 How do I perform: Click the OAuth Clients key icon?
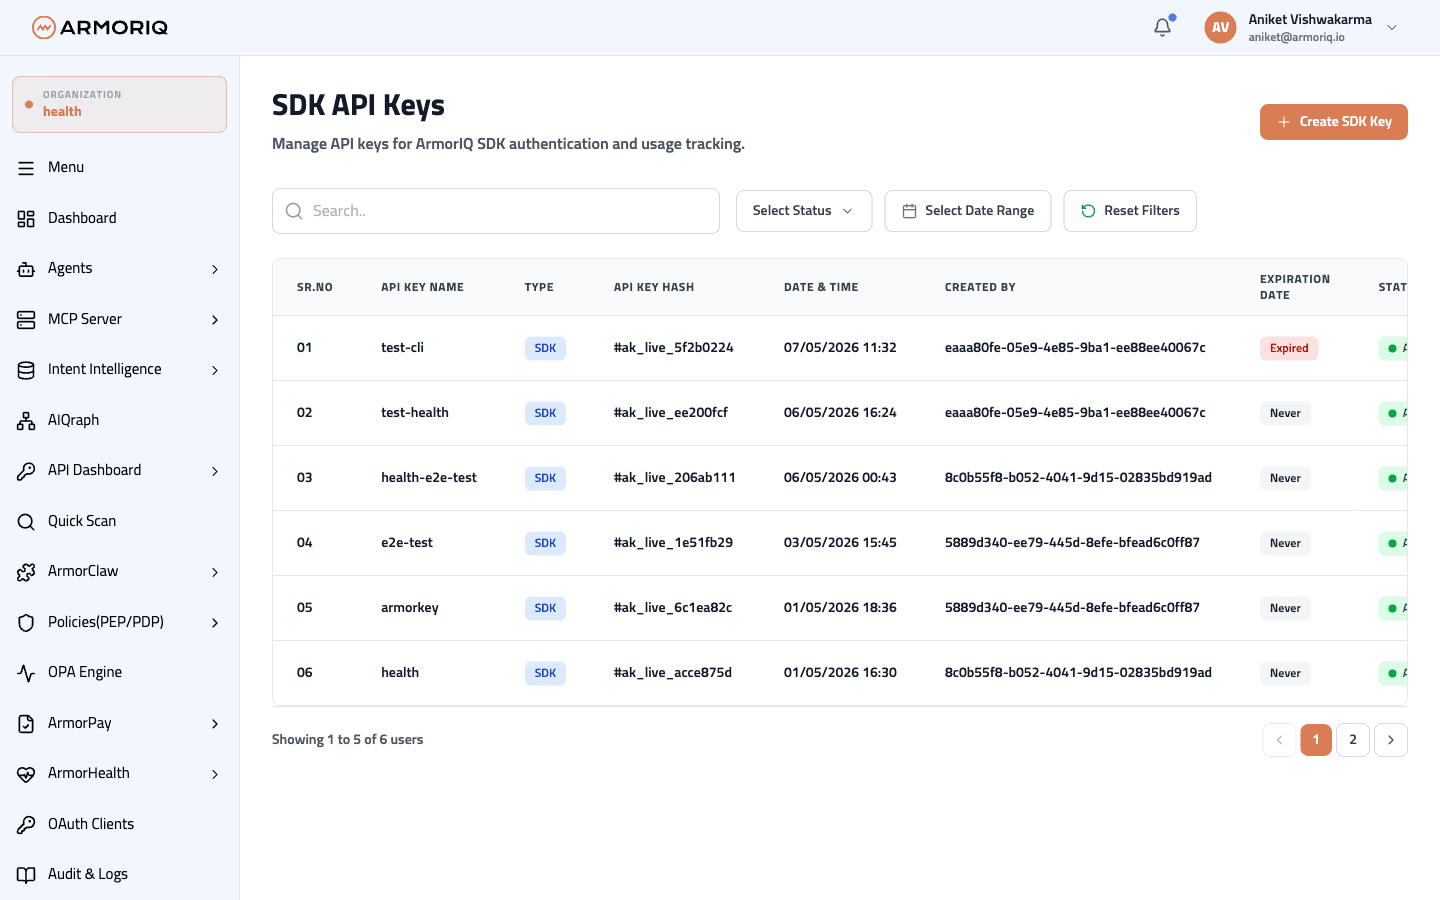[x=26, y=824]
